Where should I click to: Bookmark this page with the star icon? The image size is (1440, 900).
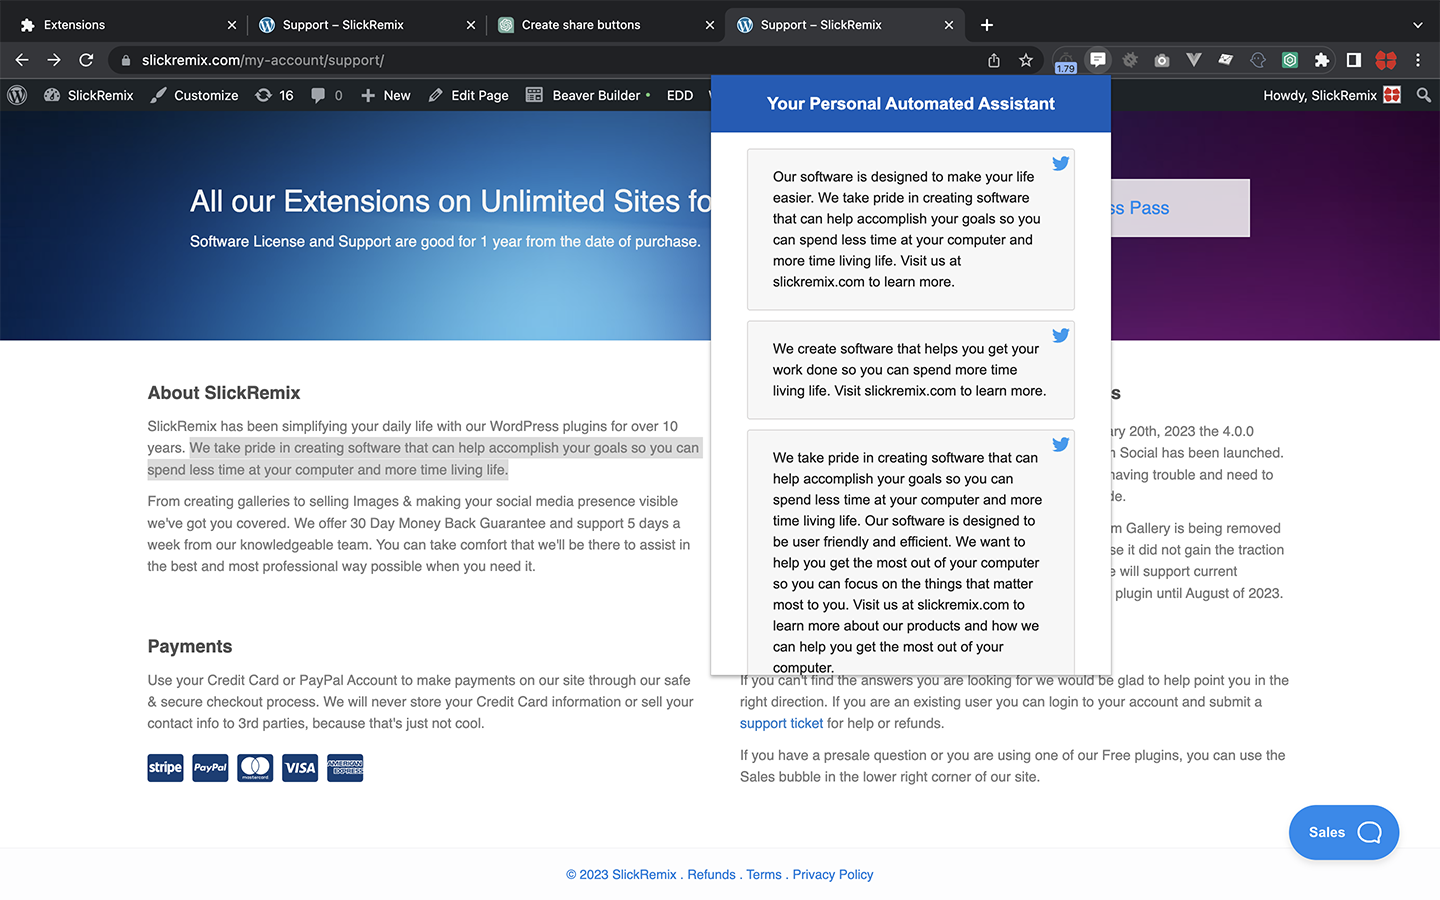(x=1026, y=60)
